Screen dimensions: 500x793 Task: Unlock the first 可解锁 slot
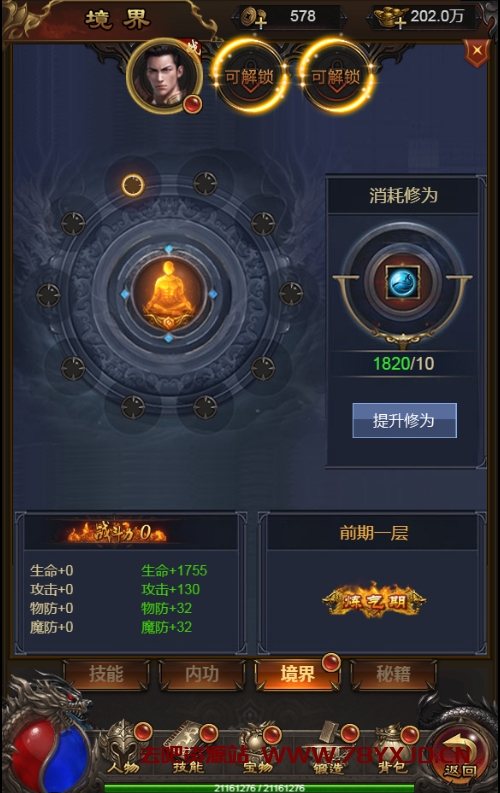[250, 77]
